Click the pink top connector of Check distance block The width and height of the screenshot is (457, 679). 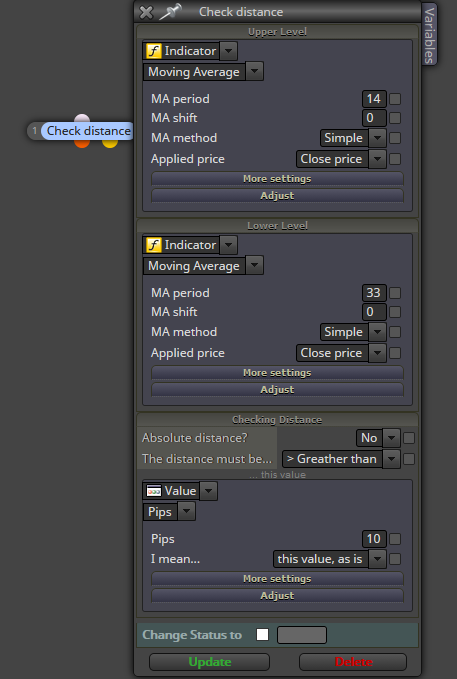(82, 118)
